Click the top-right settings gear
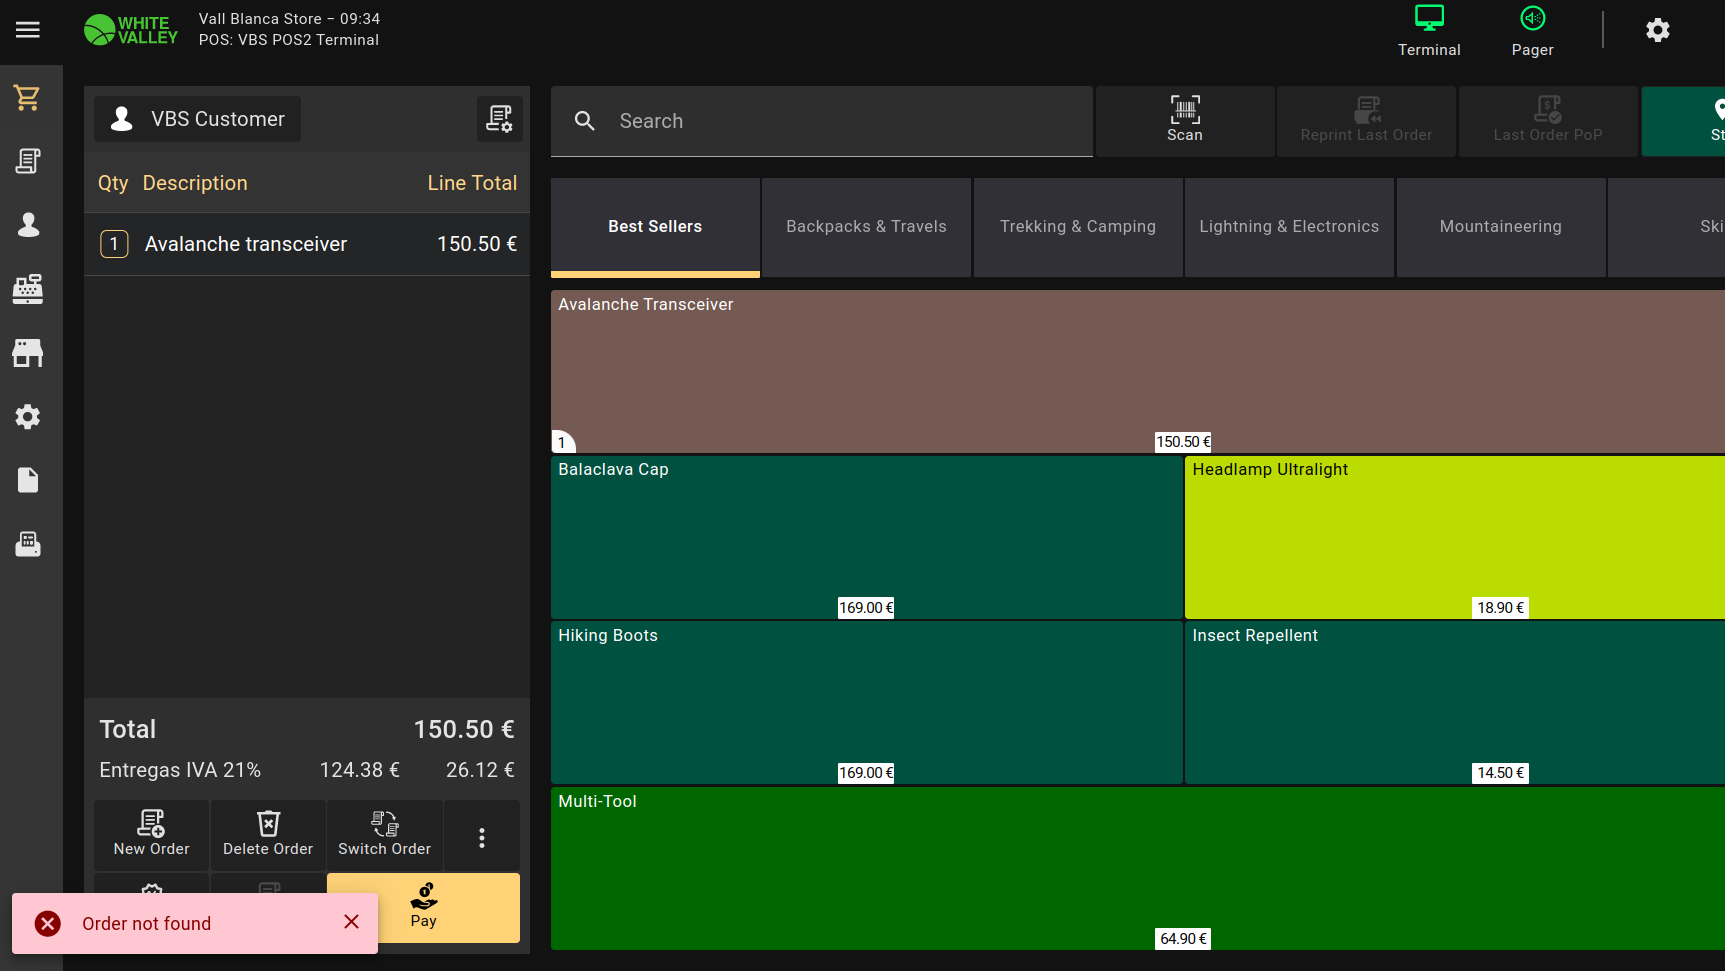1725x971 pixels. pos(1657,30)
